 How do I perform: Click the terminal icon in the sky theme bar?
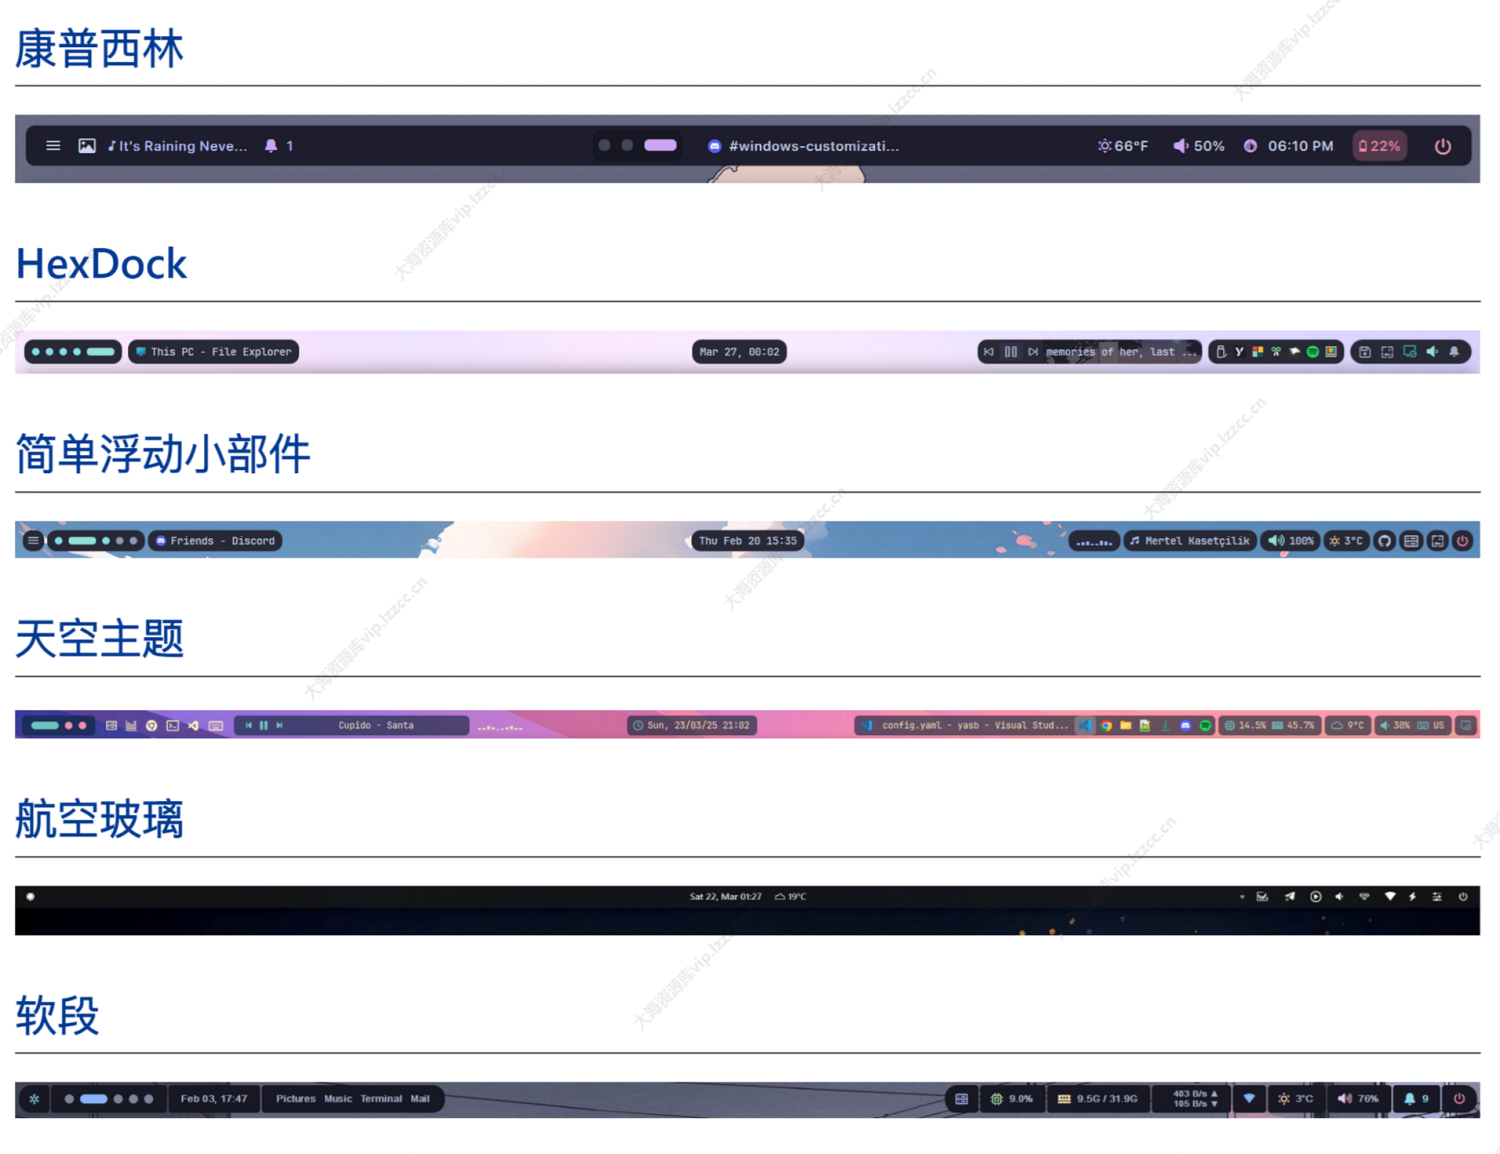tap(172, 726)
